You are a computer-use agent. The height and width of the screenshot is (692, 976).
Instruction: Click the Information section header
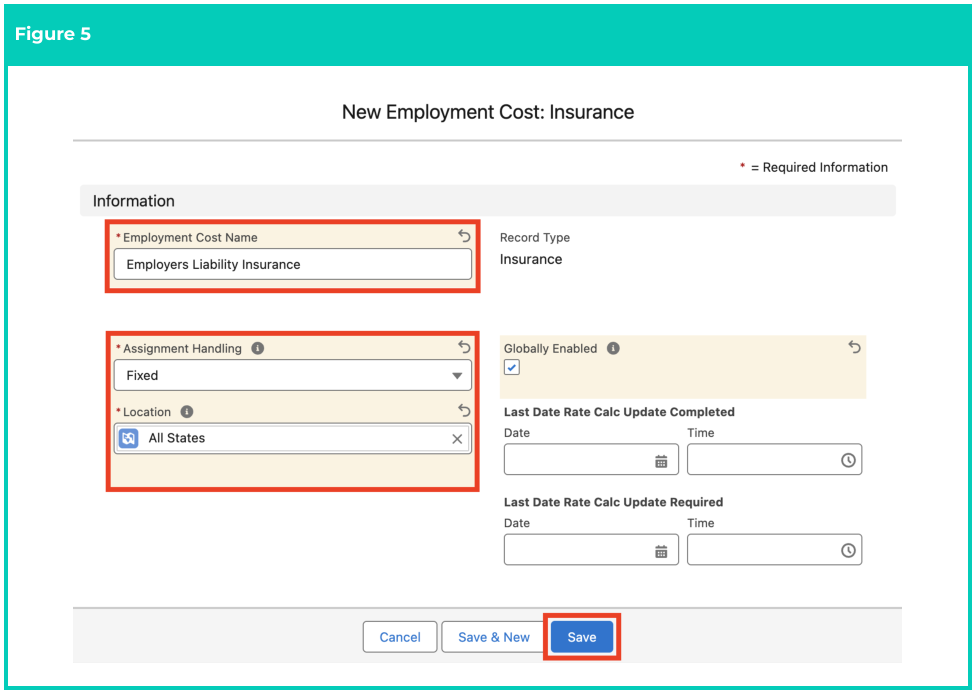tap(488, 200)
